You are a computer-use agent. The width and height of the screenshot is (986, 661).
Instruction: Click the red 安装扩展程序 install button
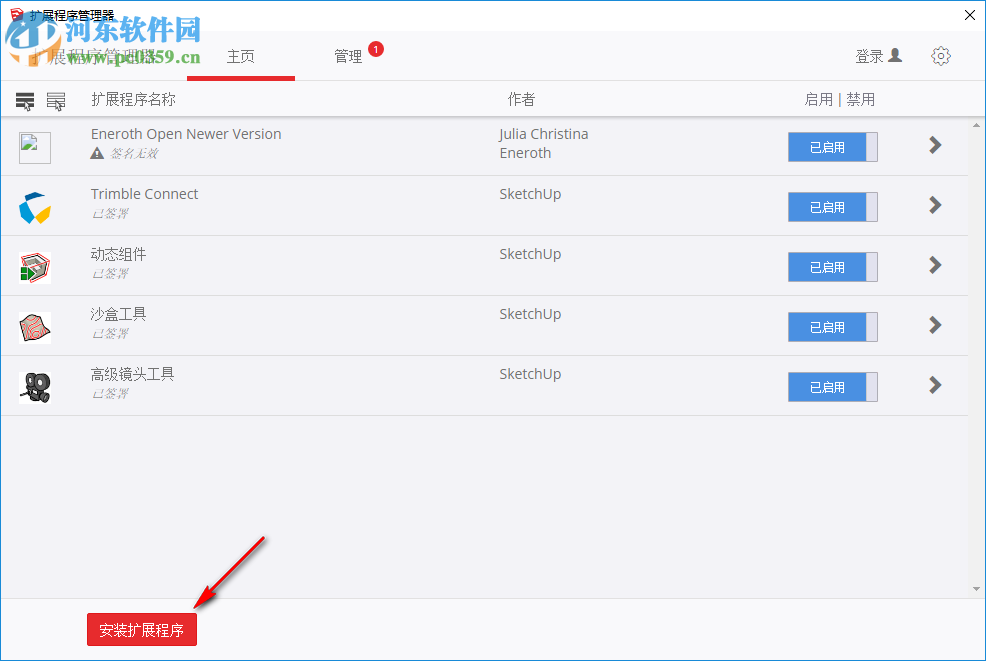[x=141, y=629]
